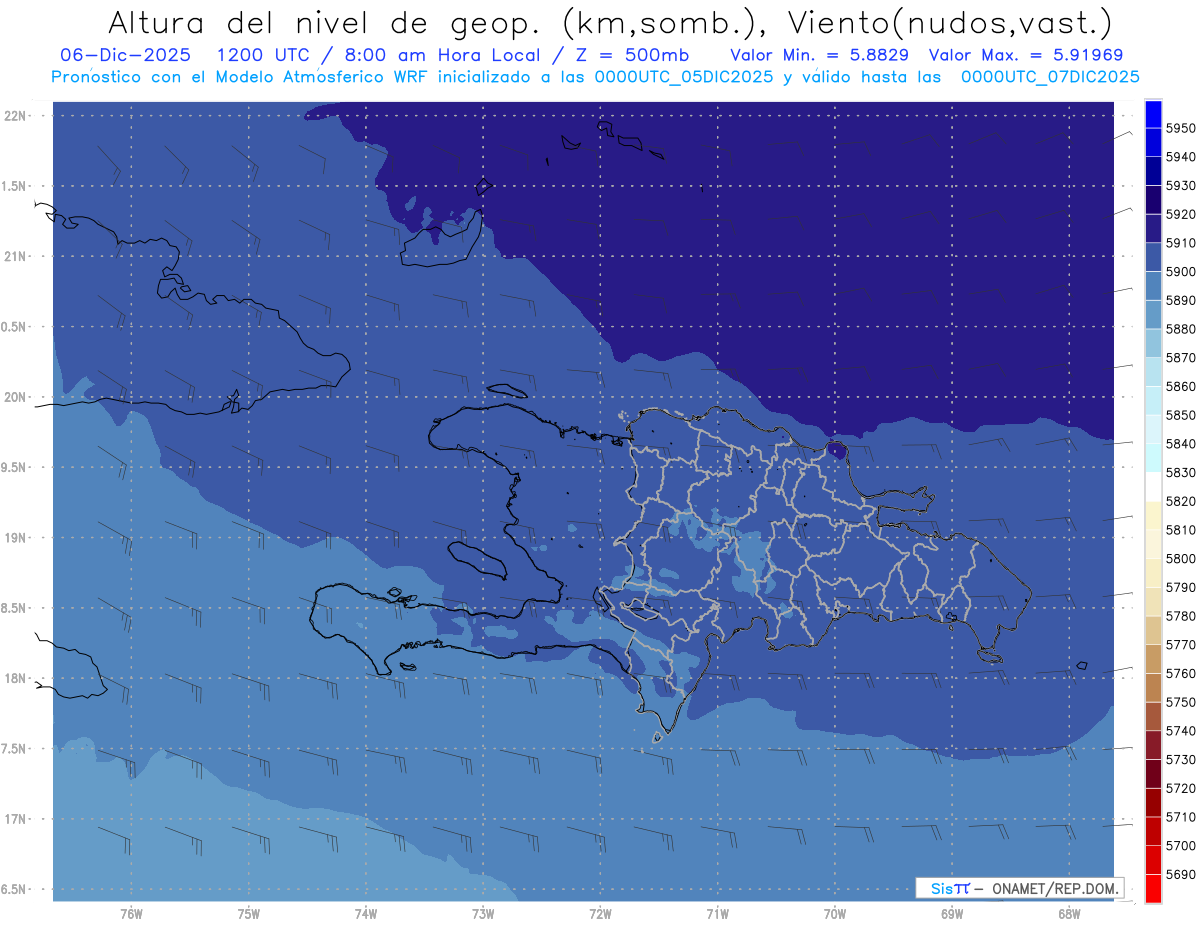Click the bright blue colorbar segment above 5950
This screenshot has height=927, width=1200.
tap(1153, 114)
